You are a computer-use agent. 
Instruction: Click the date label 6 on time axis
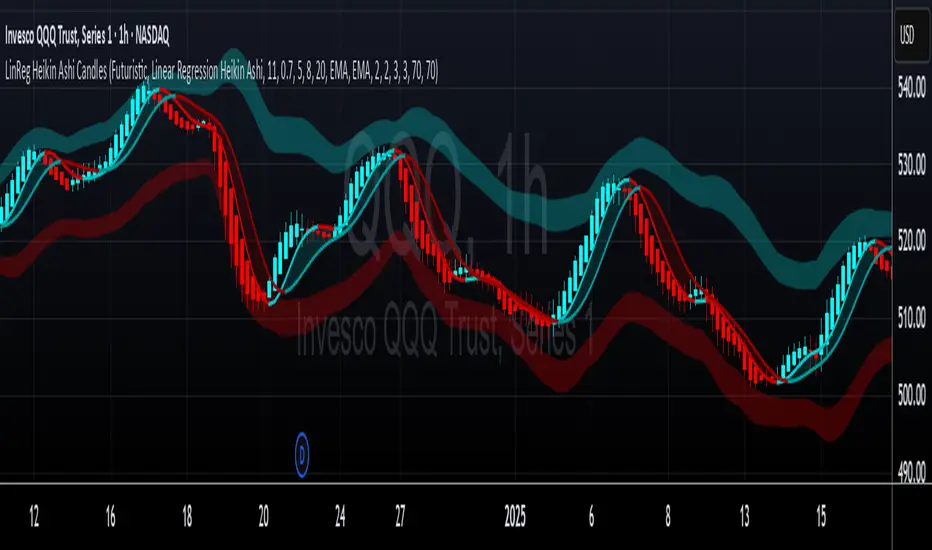(591, 517)
